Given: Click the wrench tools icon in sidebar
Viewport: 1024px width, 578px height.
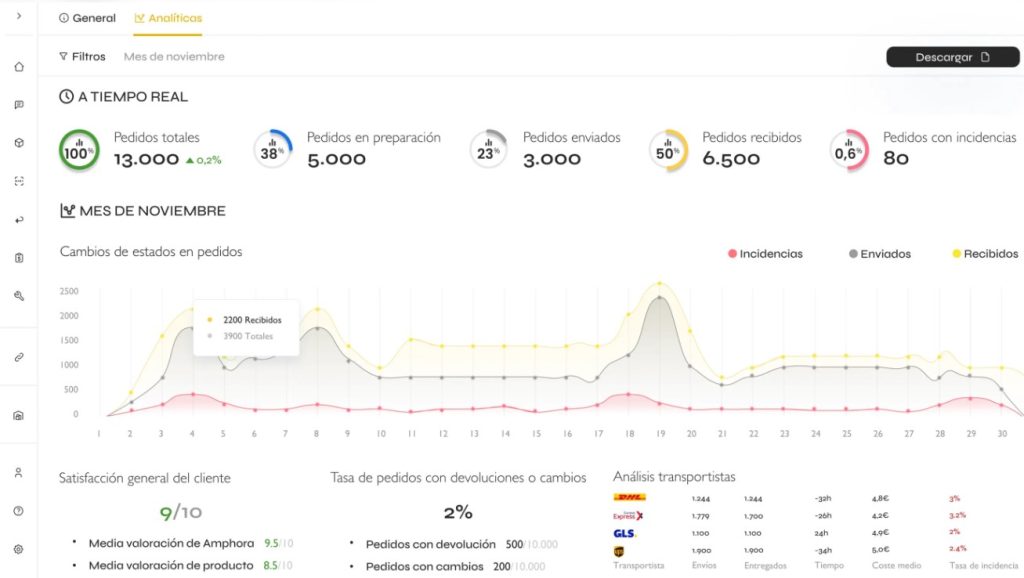Looking at the screenshot, I should (x=19, y=296).
